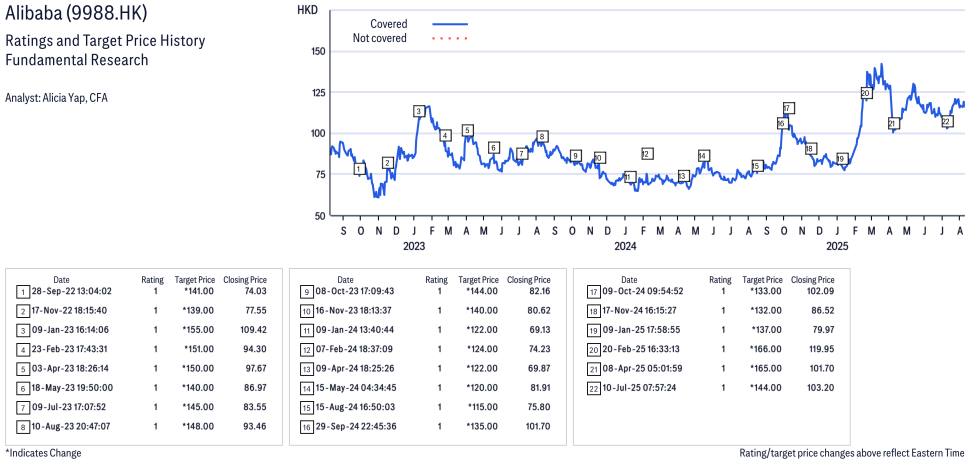Select chart marker 20 on the chart
The image size is (975, 459).
coord(866,93)
